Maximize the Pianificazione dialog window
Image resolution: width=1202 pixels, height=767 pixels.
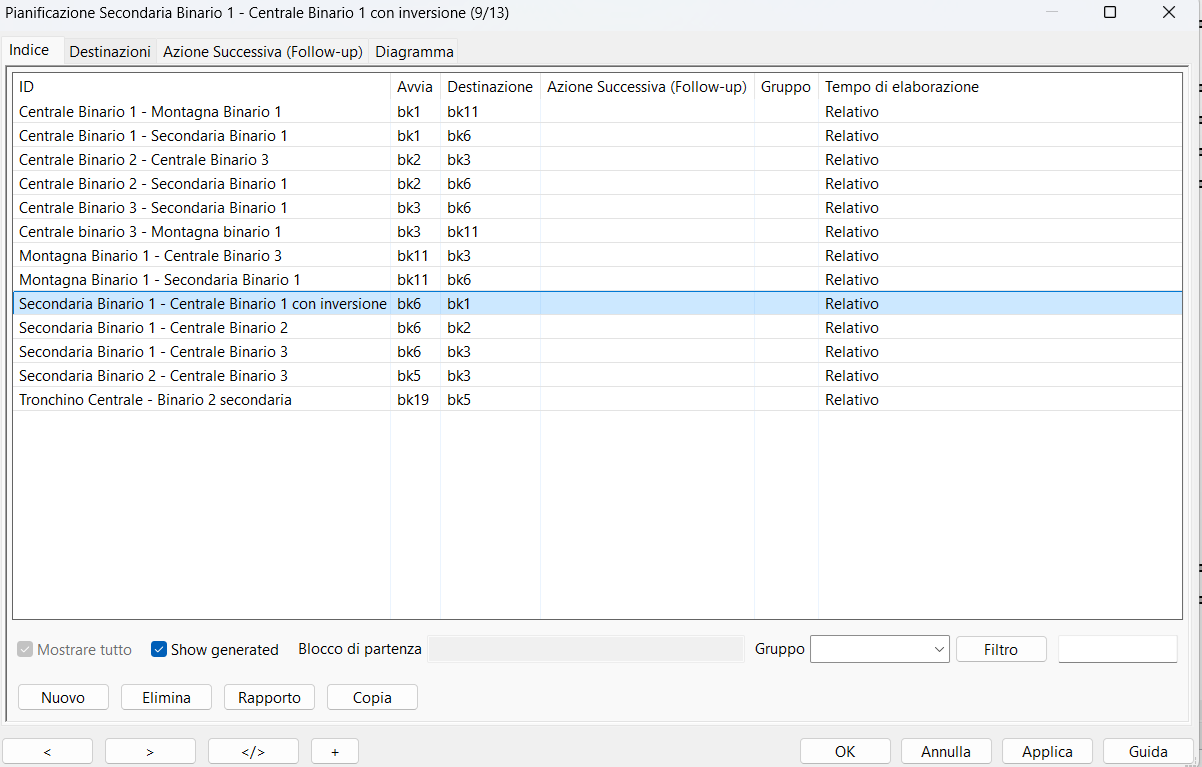(1110, 13)
